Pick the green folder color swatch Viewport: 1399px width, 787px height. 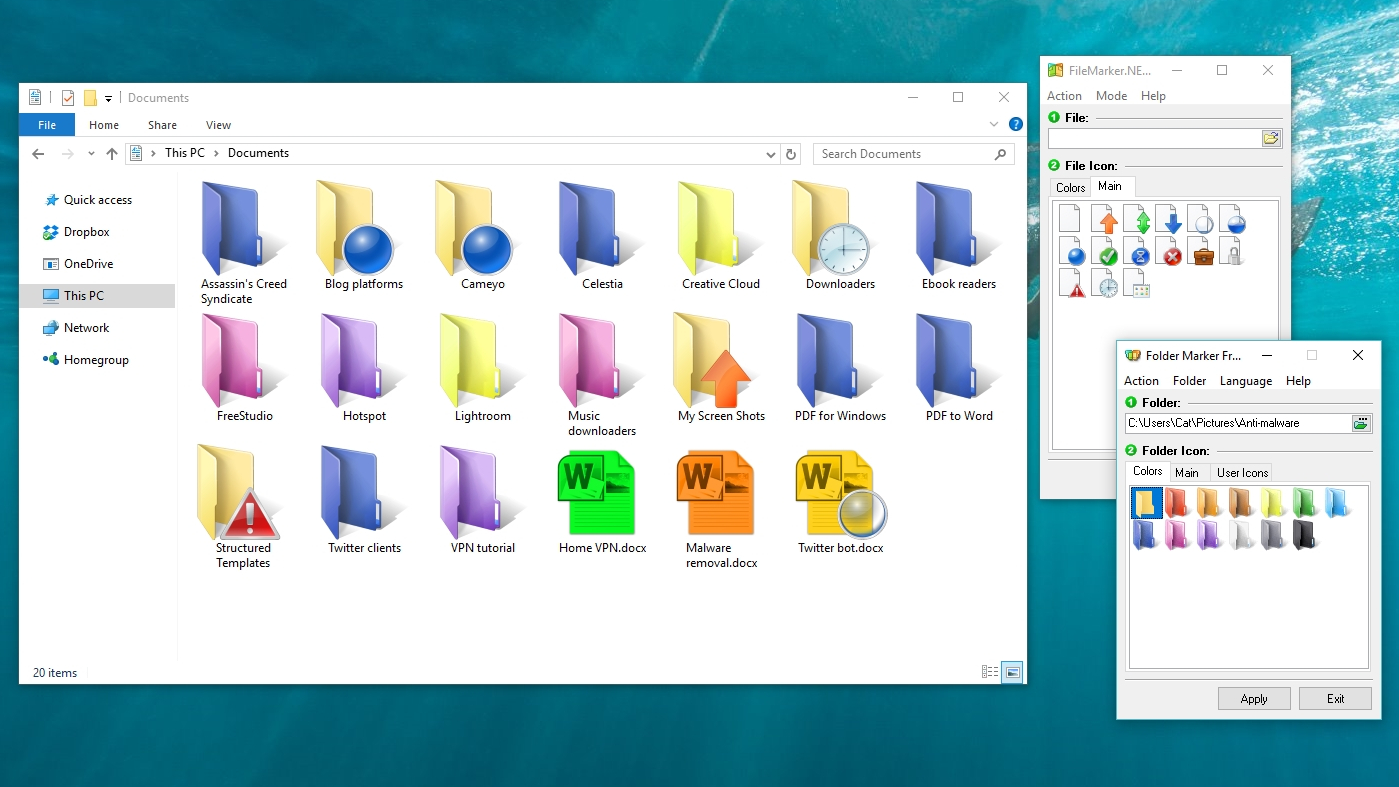click(1303, 503)
